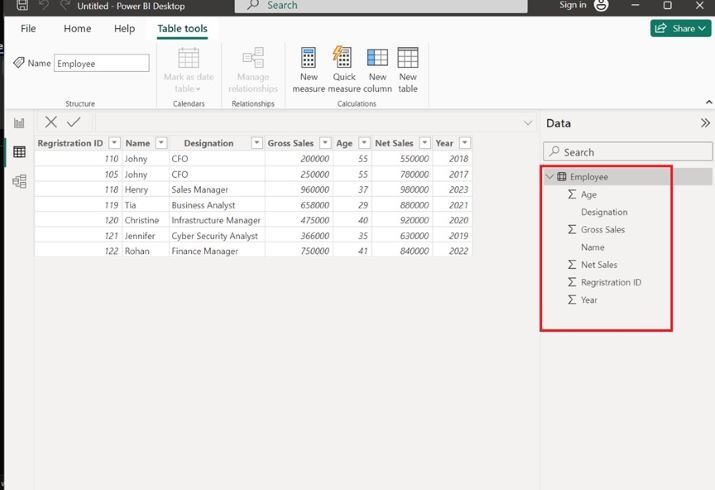Viewport: 715px width, 490px height.
Task: Click the table Name input field
Action: click(102, 63)
